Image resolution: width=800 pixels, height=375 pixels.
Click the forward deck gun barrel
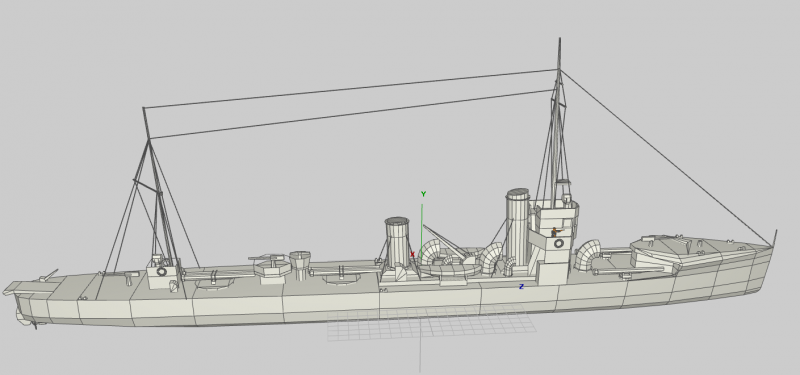pos(615,252)
